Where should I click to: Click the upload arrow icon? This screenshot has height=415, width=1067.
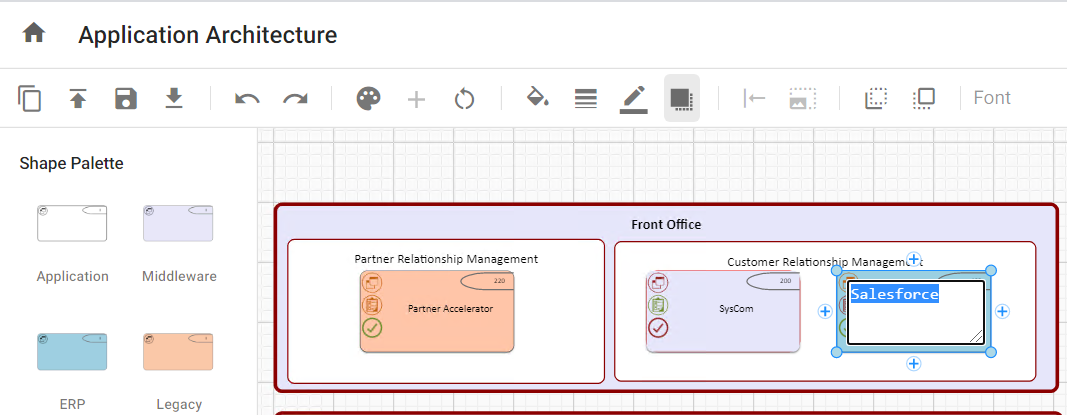(78, 98)
